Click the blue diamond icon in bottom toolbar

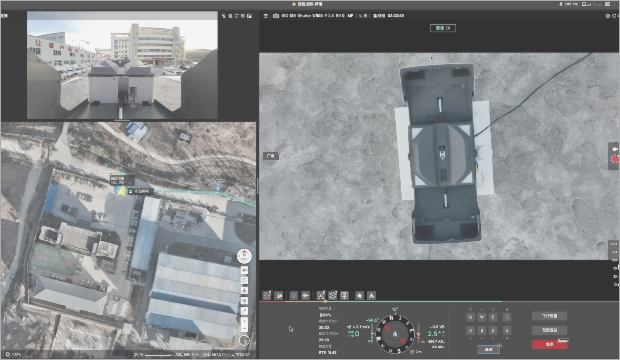click(293, 296)
